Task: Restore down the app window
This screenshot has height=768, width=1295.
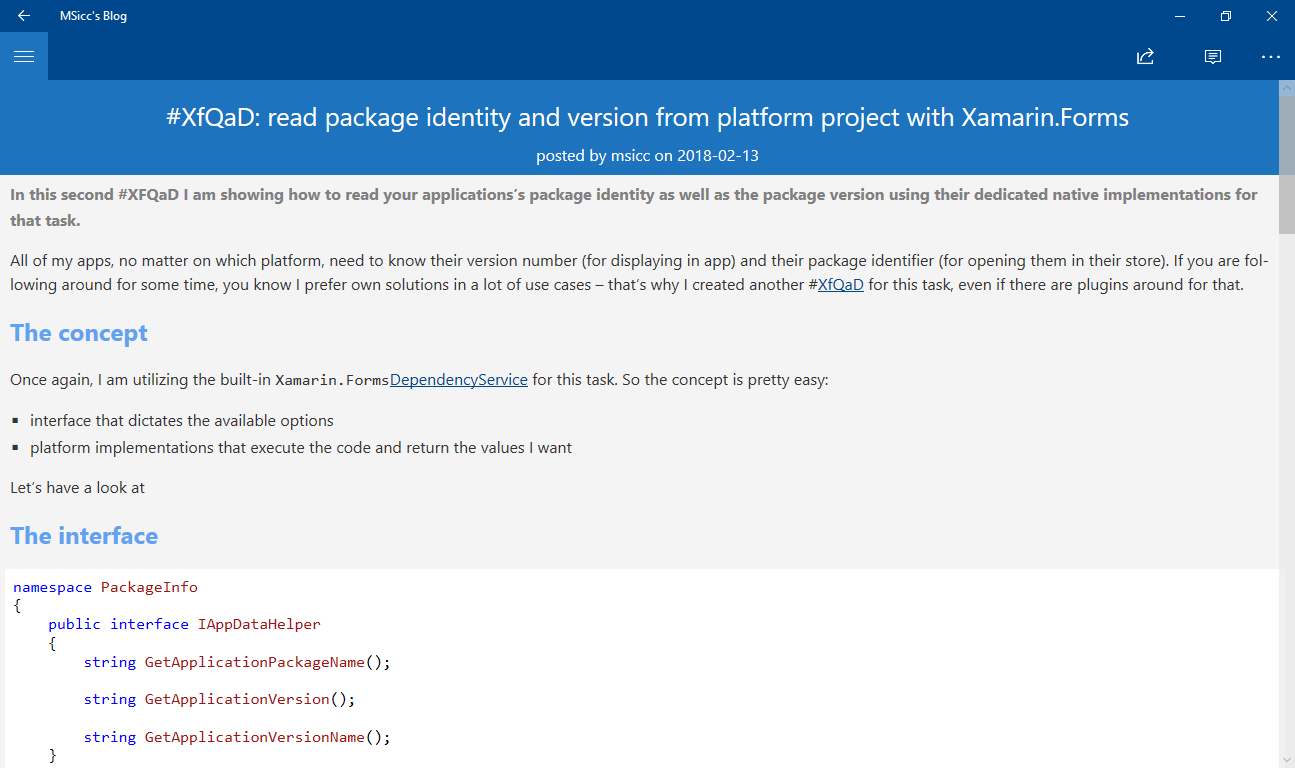Action: click(x=1226, y=16)
